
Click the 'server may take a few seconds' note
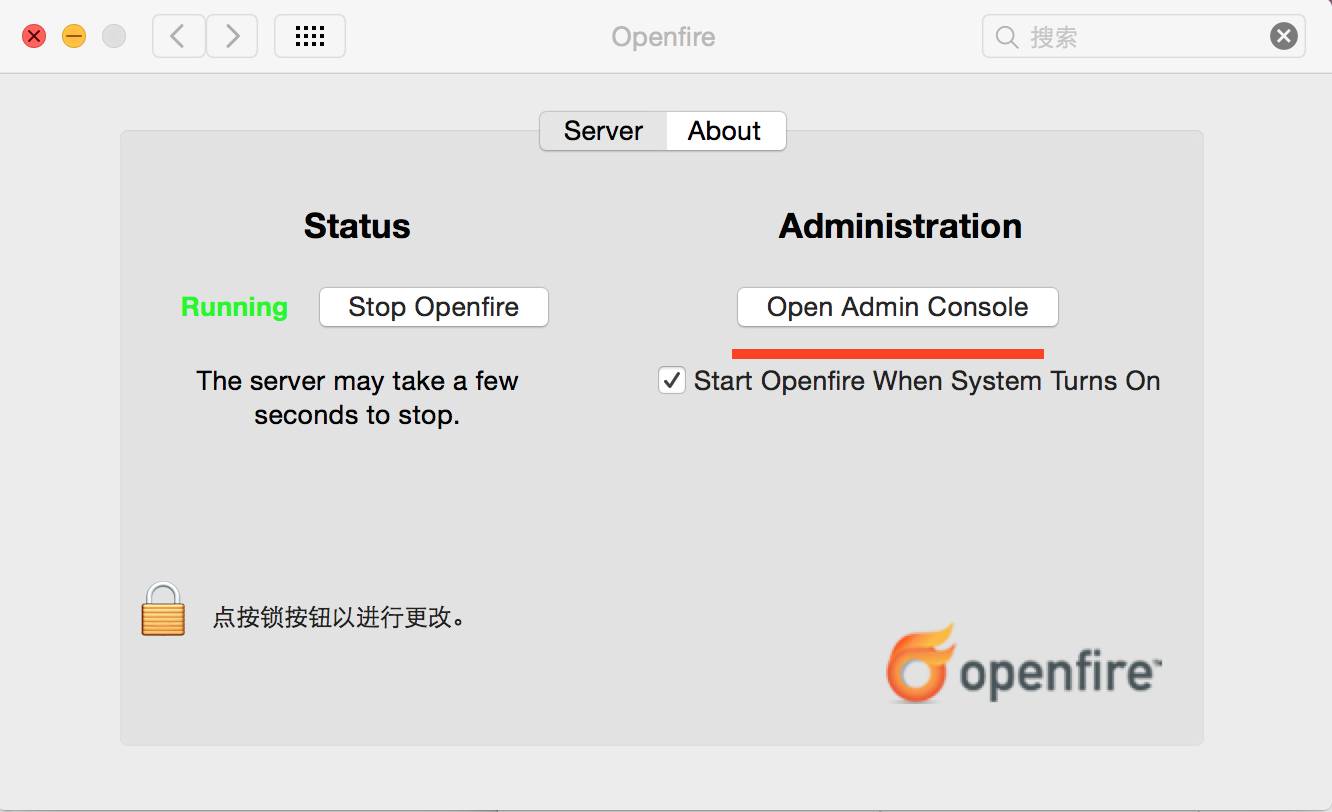pos(357,398)
